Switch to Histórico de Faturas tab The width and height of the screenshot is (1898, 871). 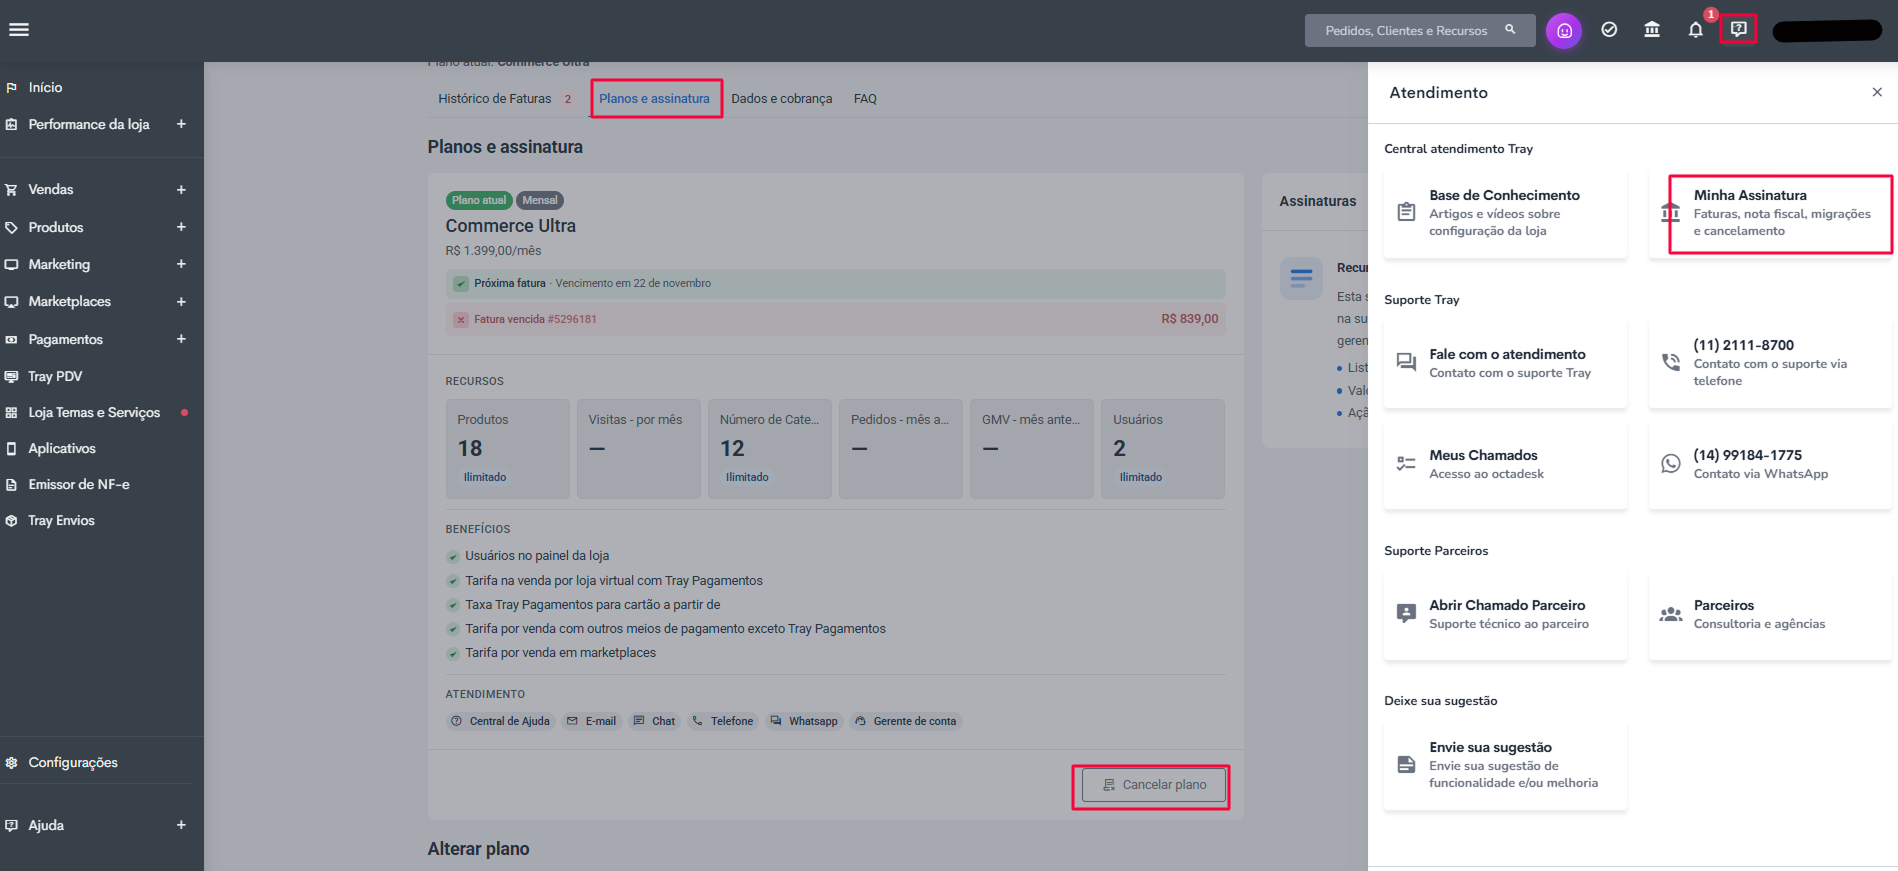tap(495, 99)
